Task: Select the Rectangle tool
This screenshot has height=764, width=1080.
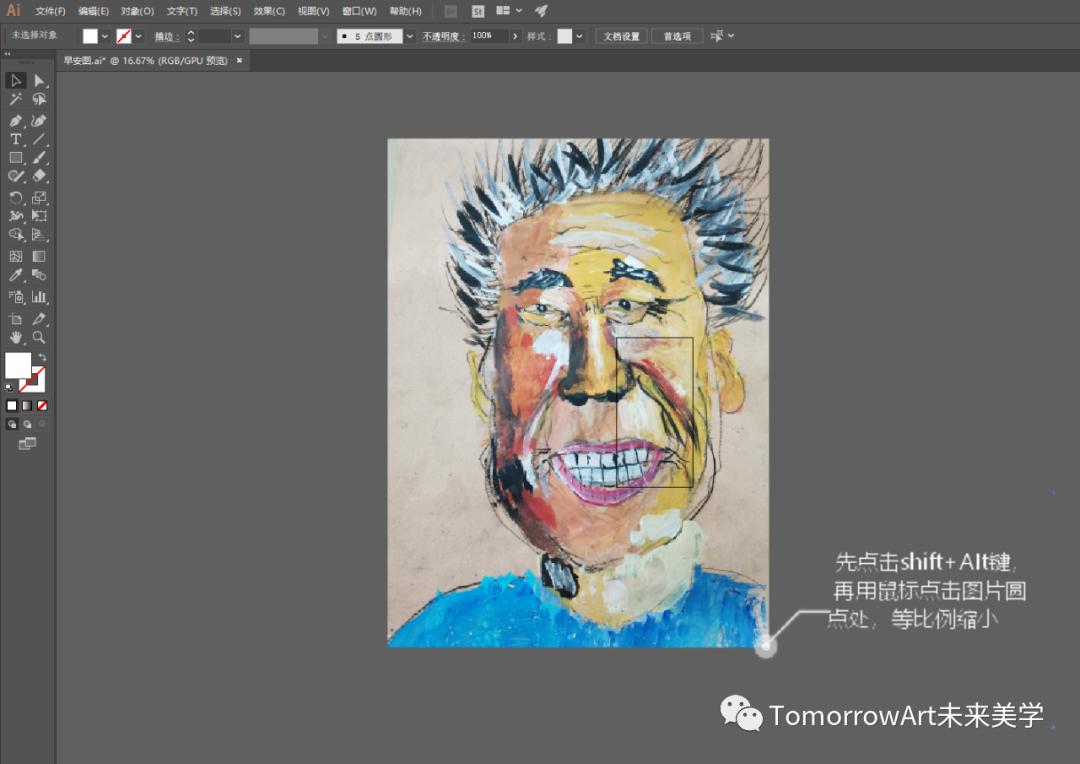Action: click(x=16, y=158)
